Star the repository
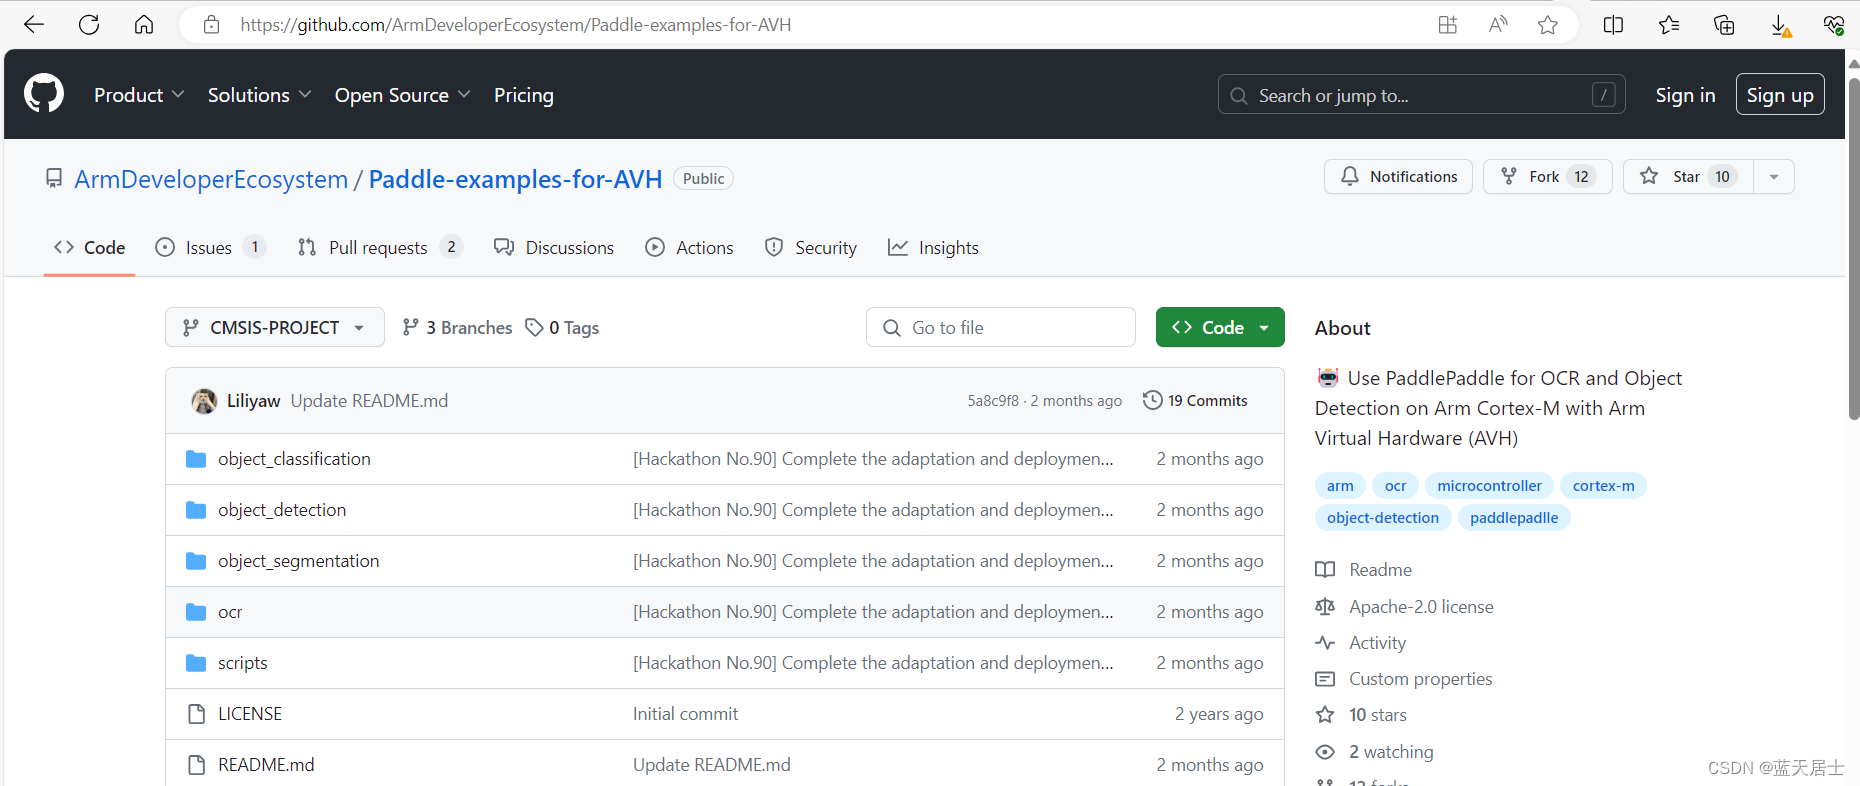1860x786 pixels. coord(1688,177)
